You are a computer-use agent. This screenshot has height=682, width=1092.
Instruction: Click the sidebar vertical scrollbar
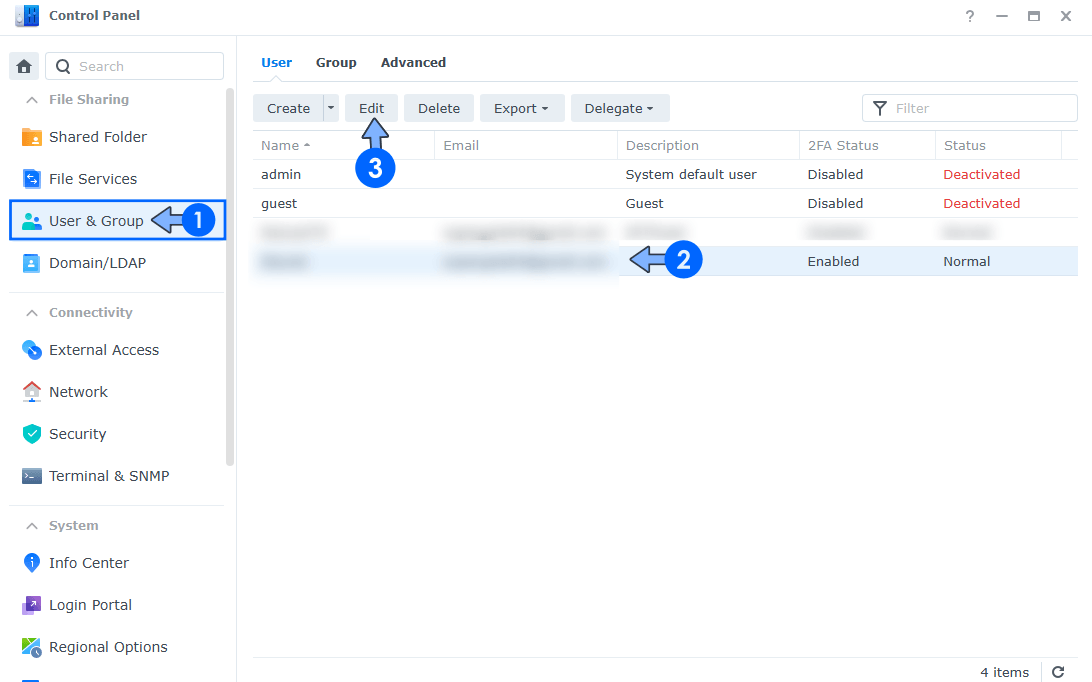(230, 277)
